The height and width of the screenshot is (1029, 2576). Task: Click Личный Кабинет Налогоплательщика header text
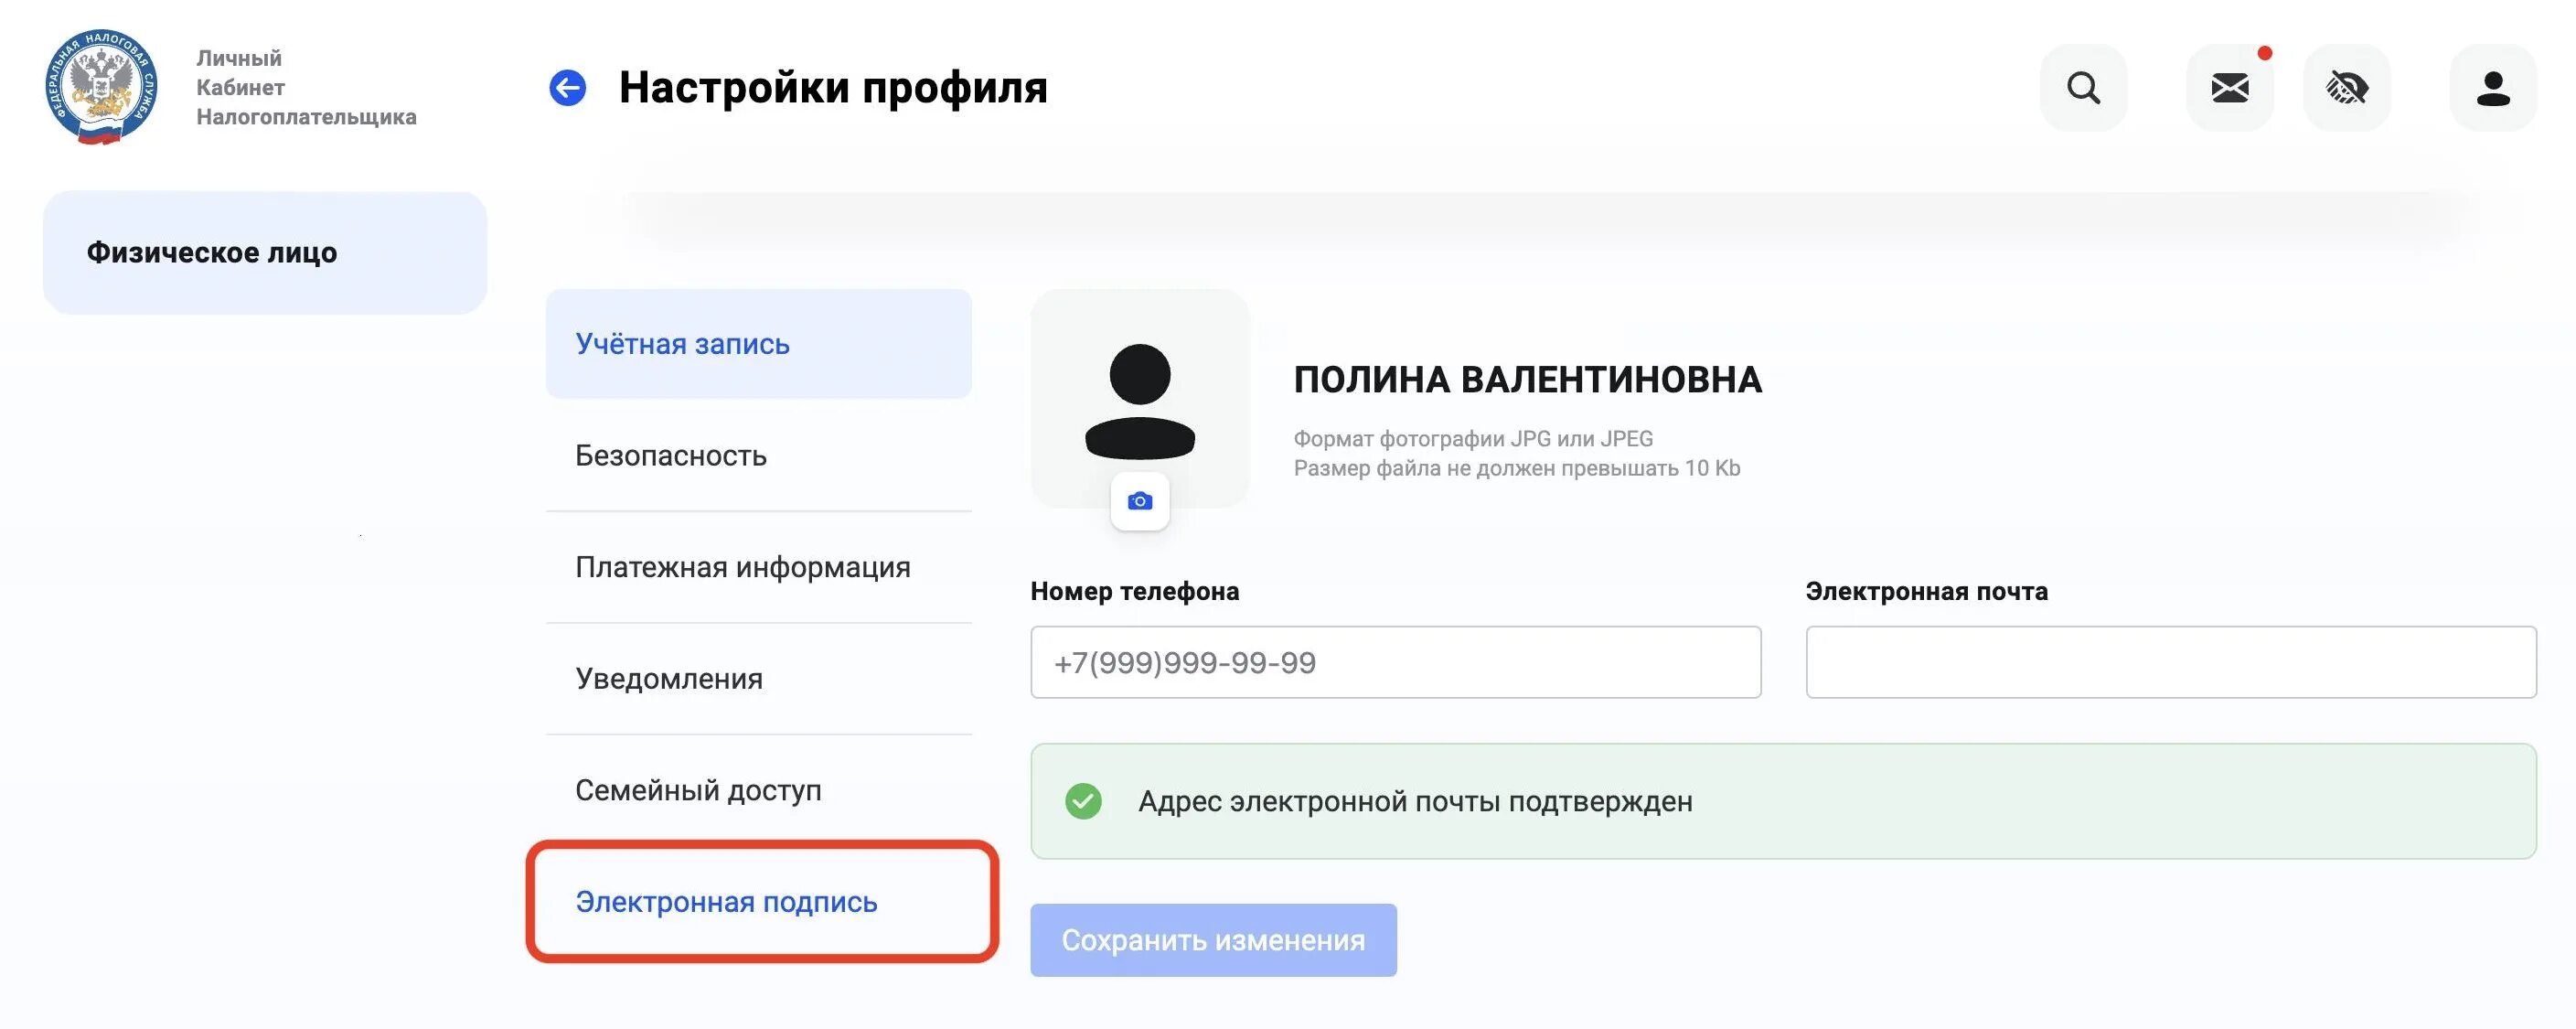coord(306,88)
